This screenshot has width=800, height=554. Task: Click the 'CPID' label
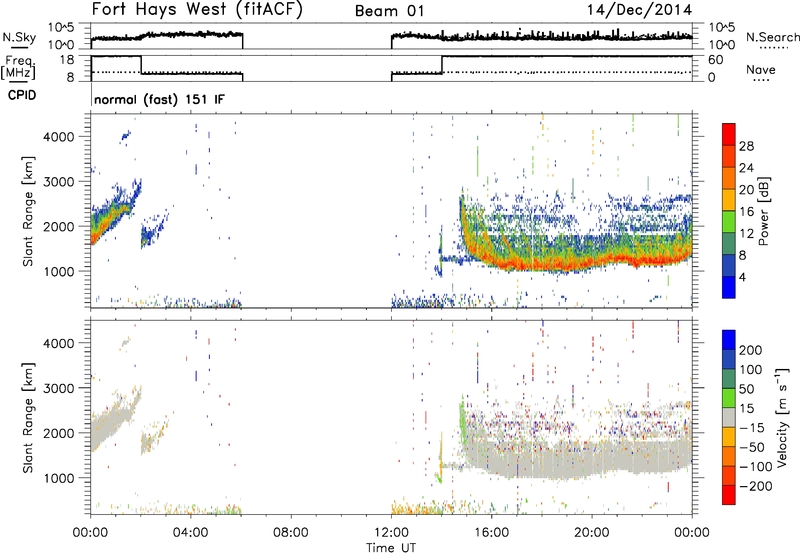pyautogui.click(x=22, y=95)
